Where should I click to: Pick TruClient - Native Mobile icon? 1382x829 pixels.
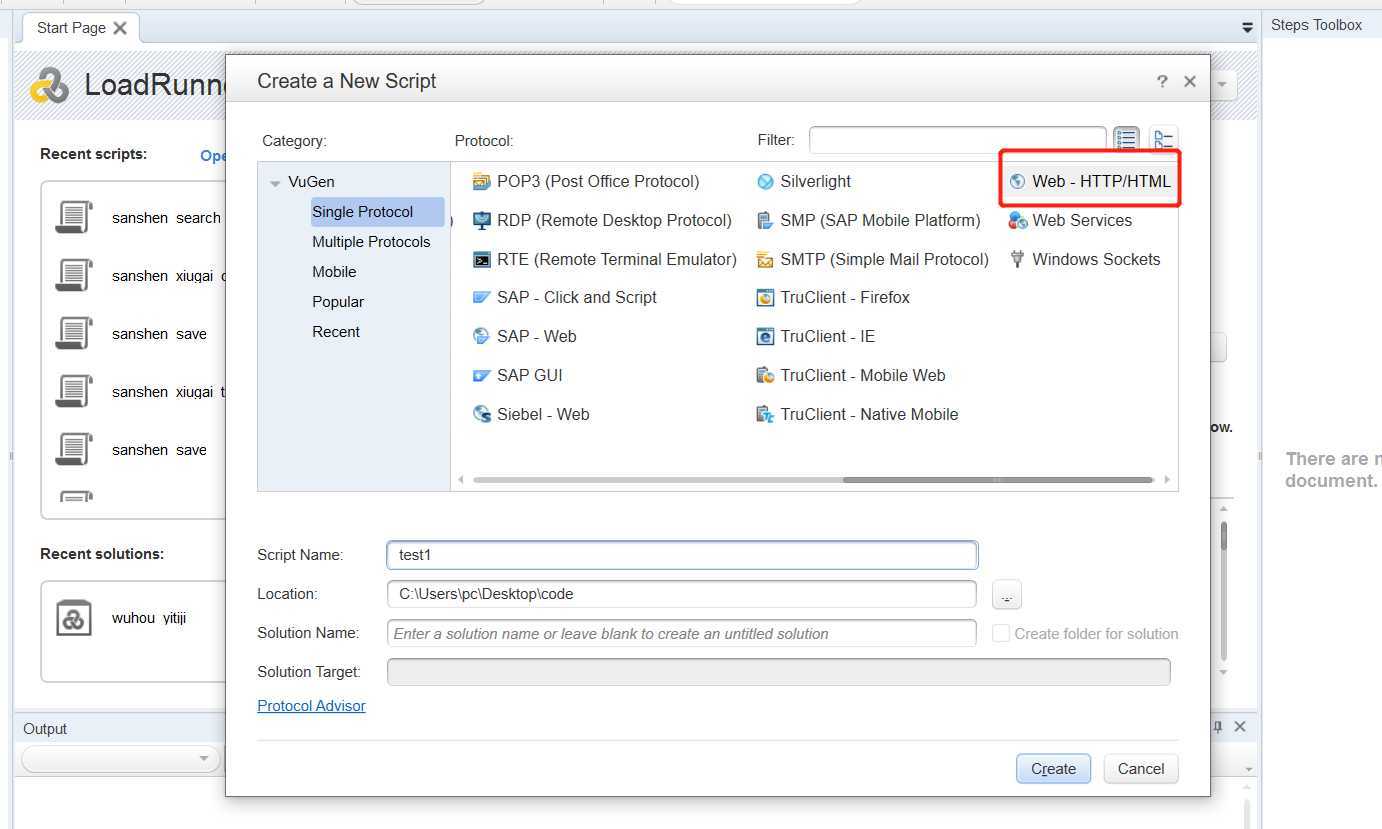click(765, 414)
